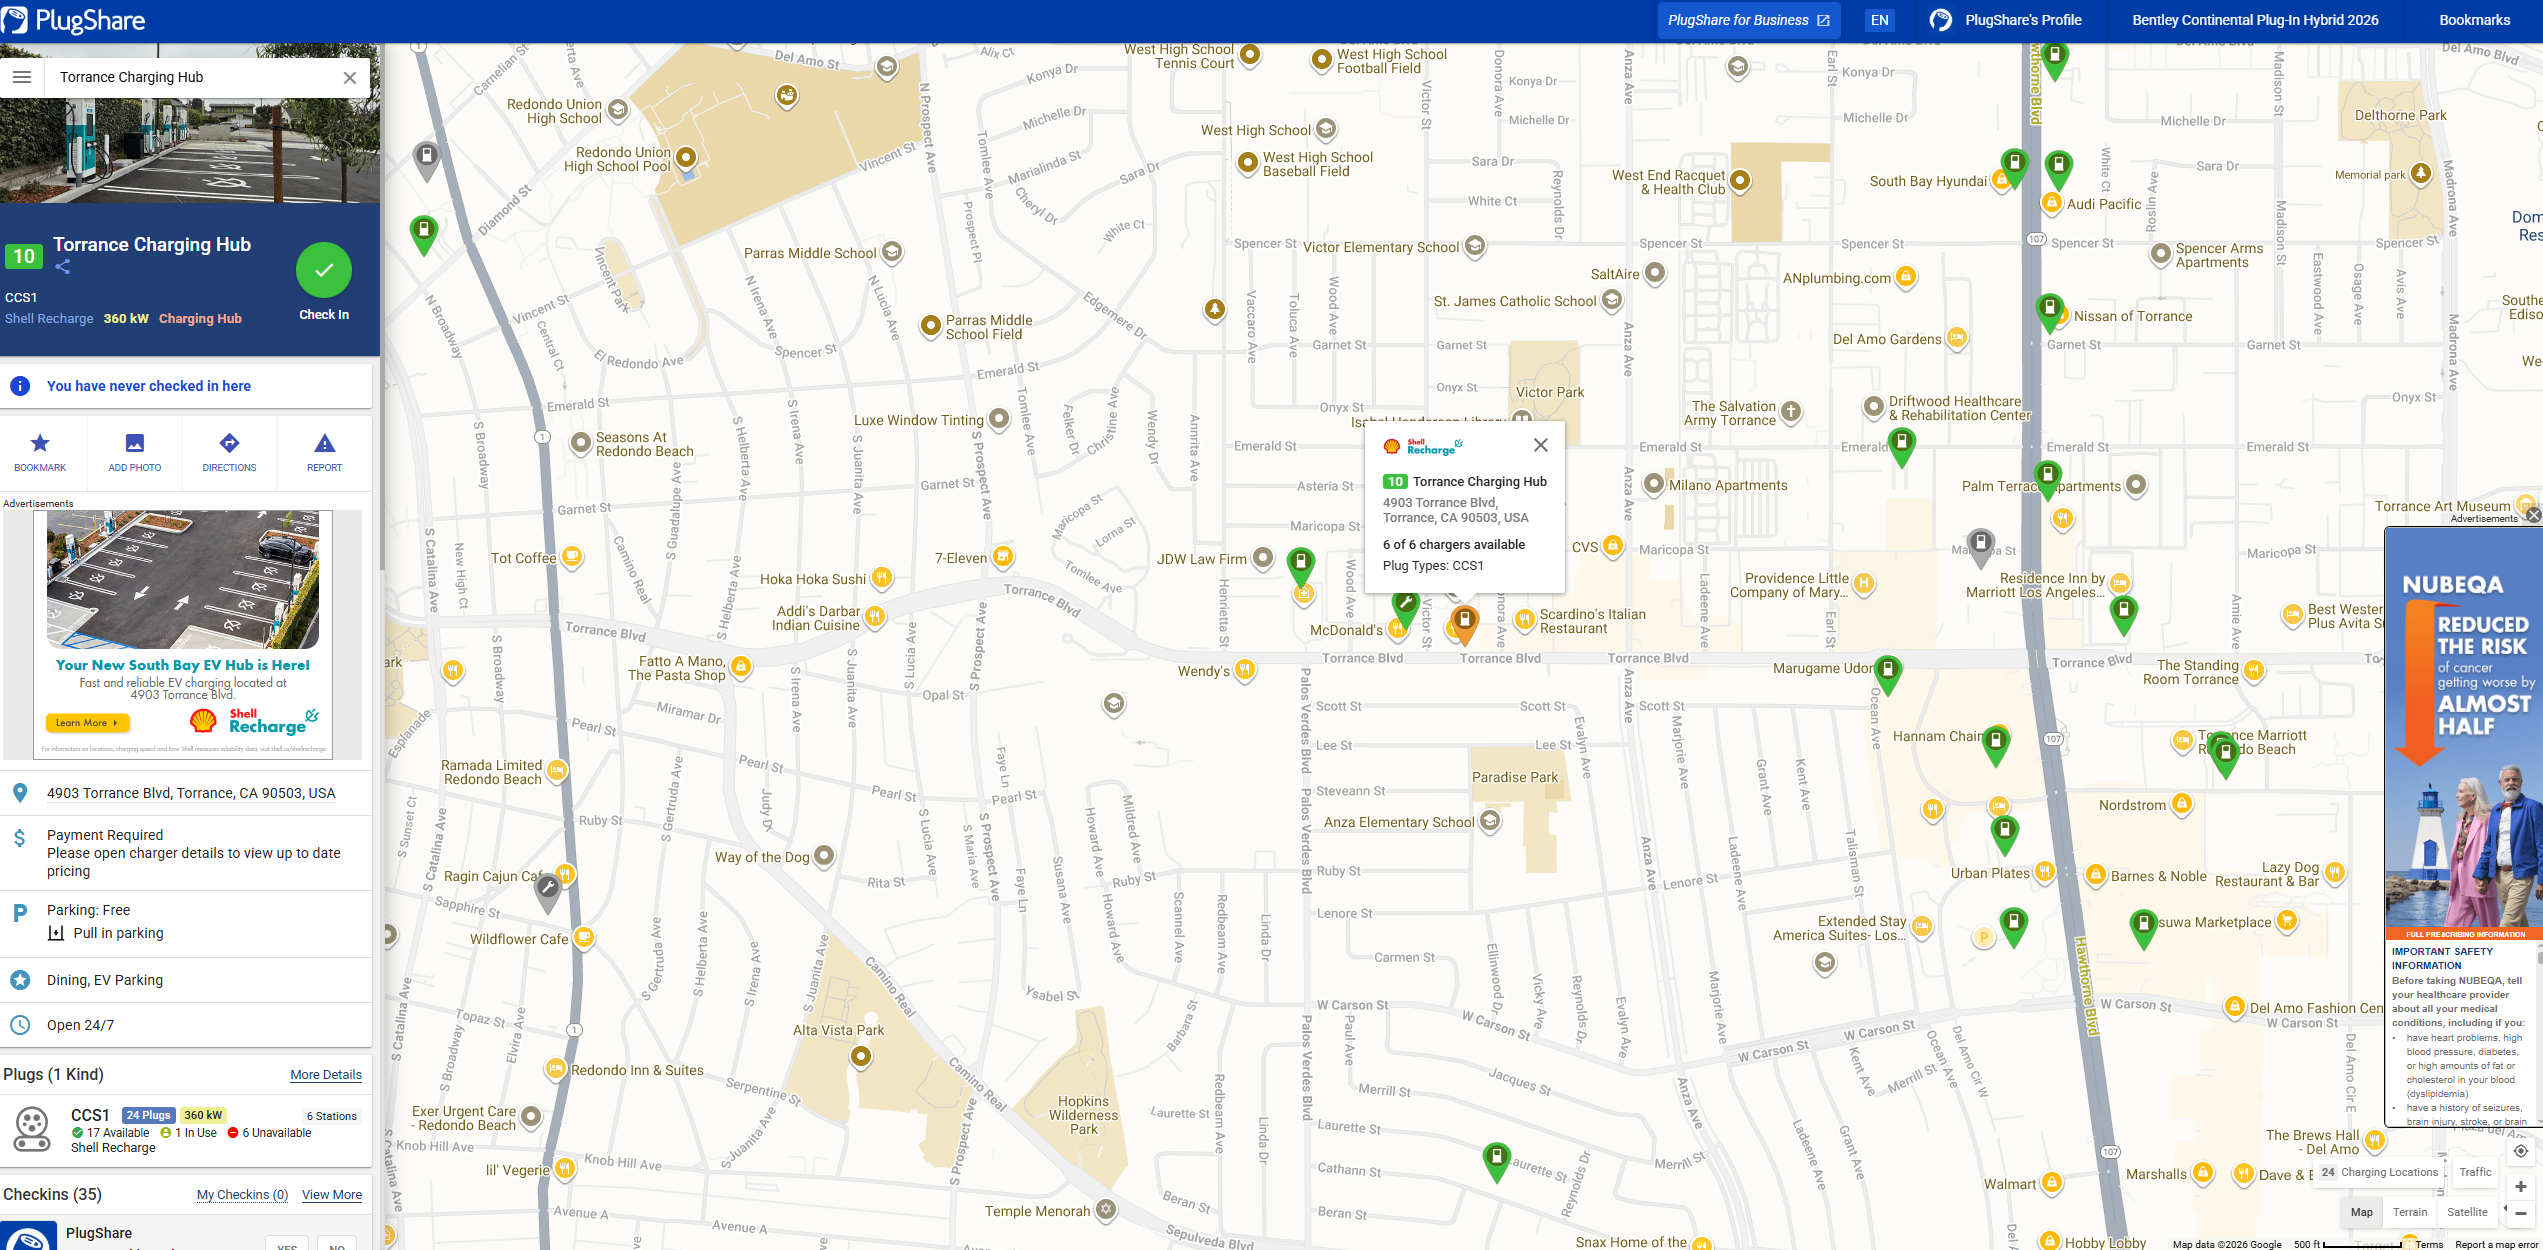Click the green Check In button

pos(324,270)
